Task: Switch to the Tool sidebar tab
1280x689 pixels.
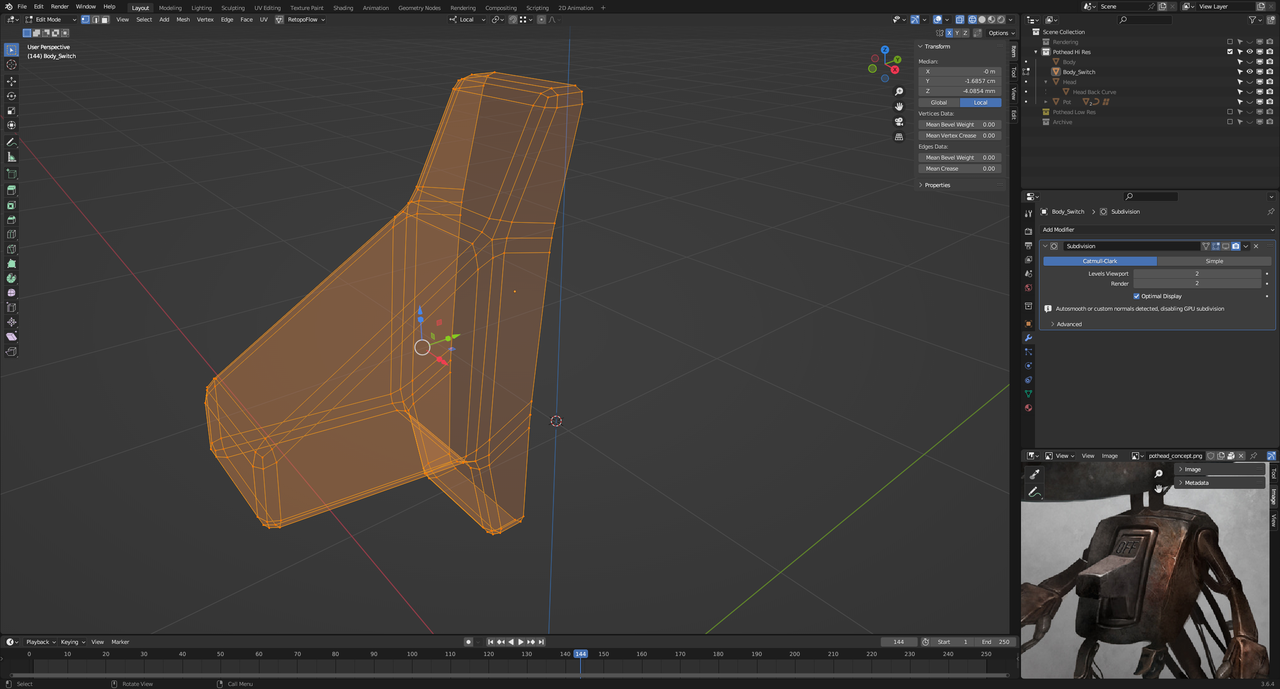Action: pyautogui.click(x=1013, y=73)
